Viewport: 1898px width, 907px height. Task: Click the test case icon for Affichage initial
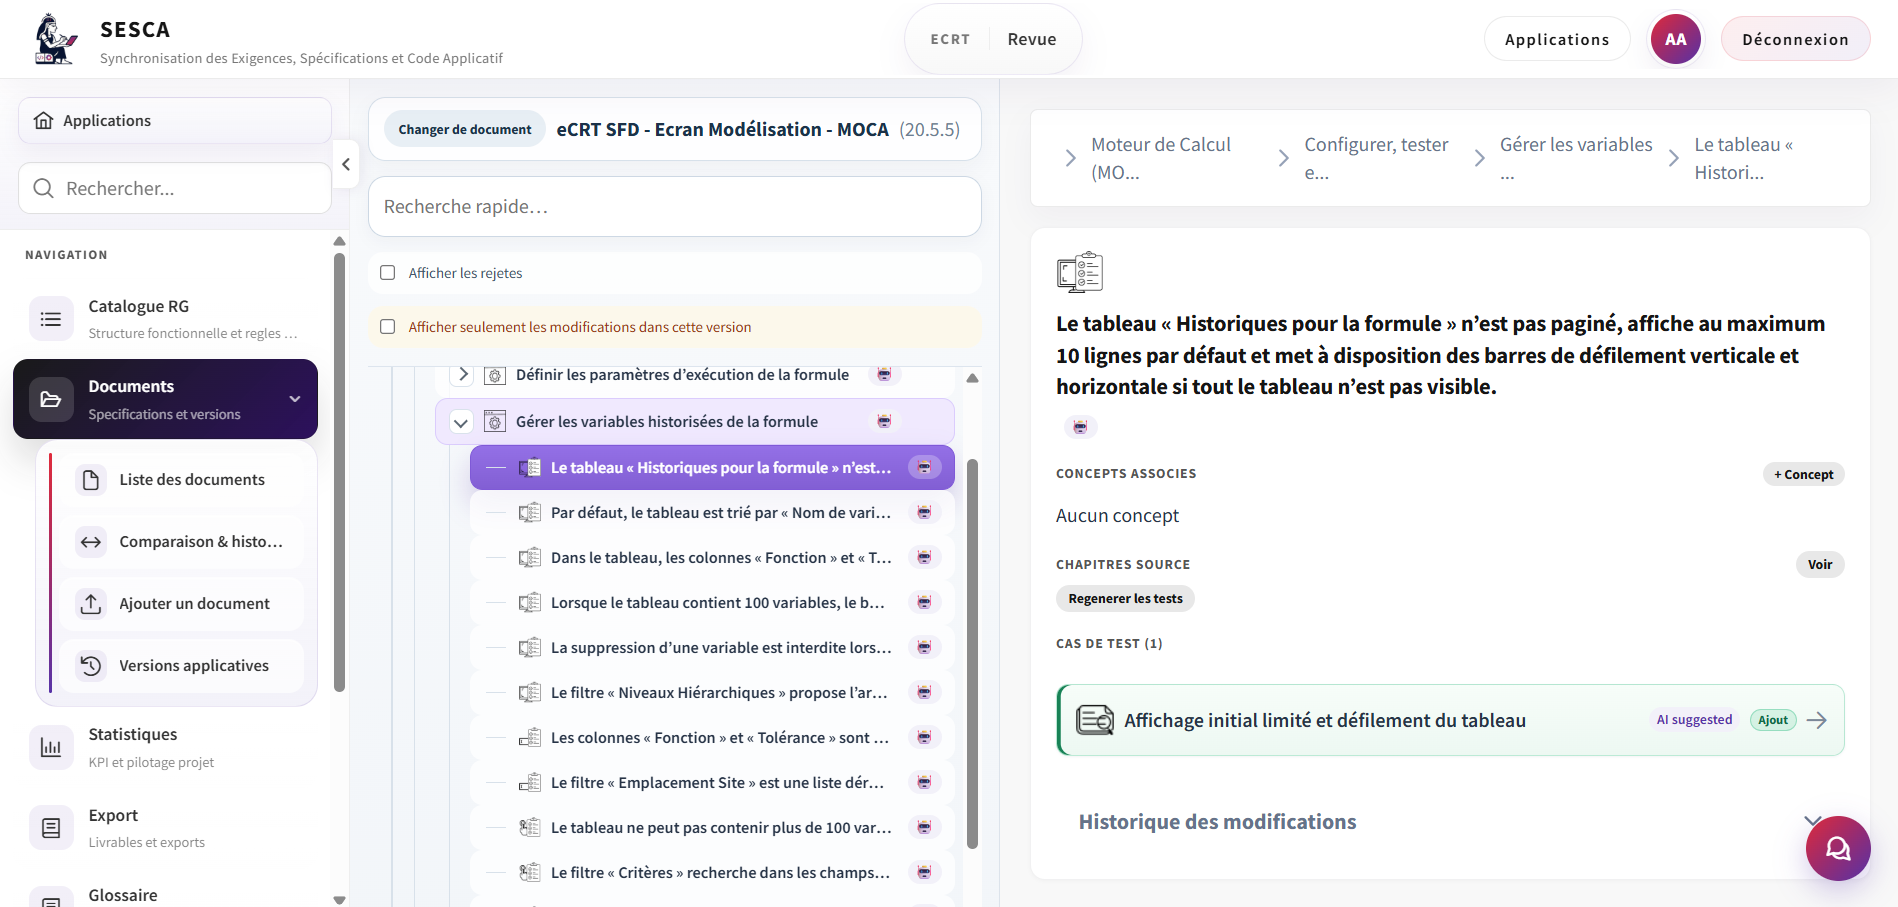(x=1095, y=720)
